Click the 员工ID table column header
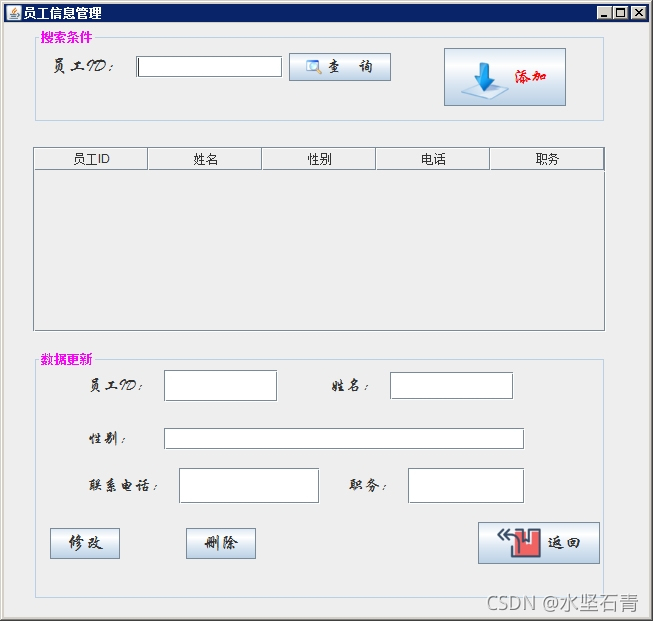This screenshot has width=653, height=621. pos(91,159)
